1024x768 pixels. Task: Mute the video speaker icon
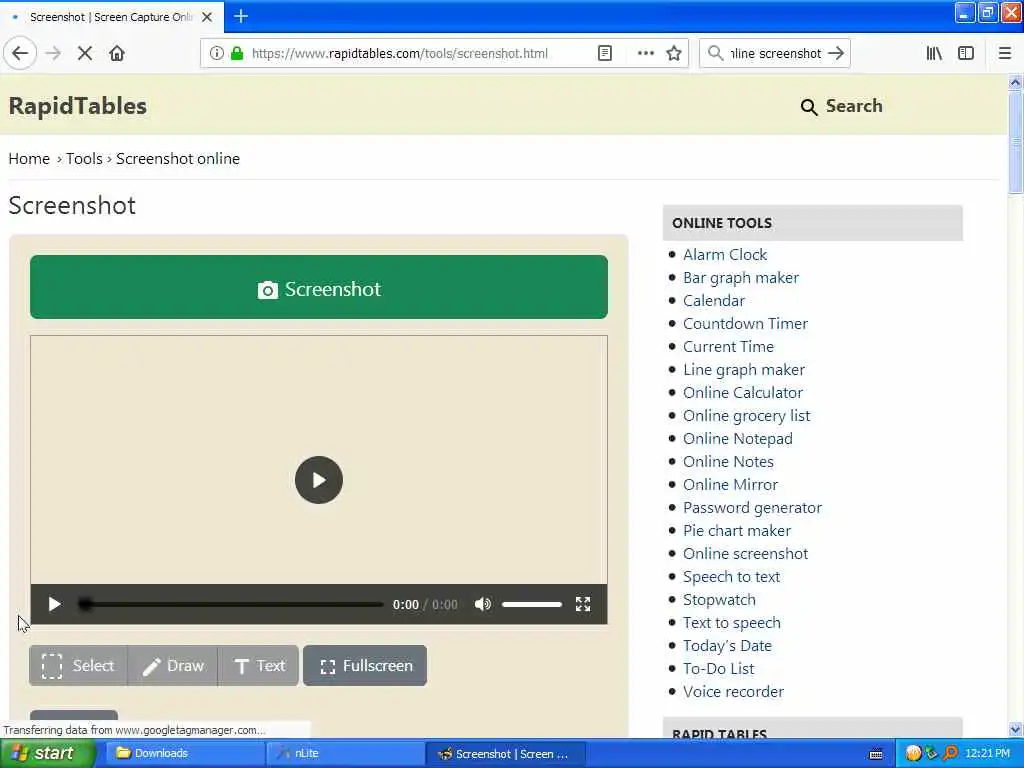tap(483, 604)
